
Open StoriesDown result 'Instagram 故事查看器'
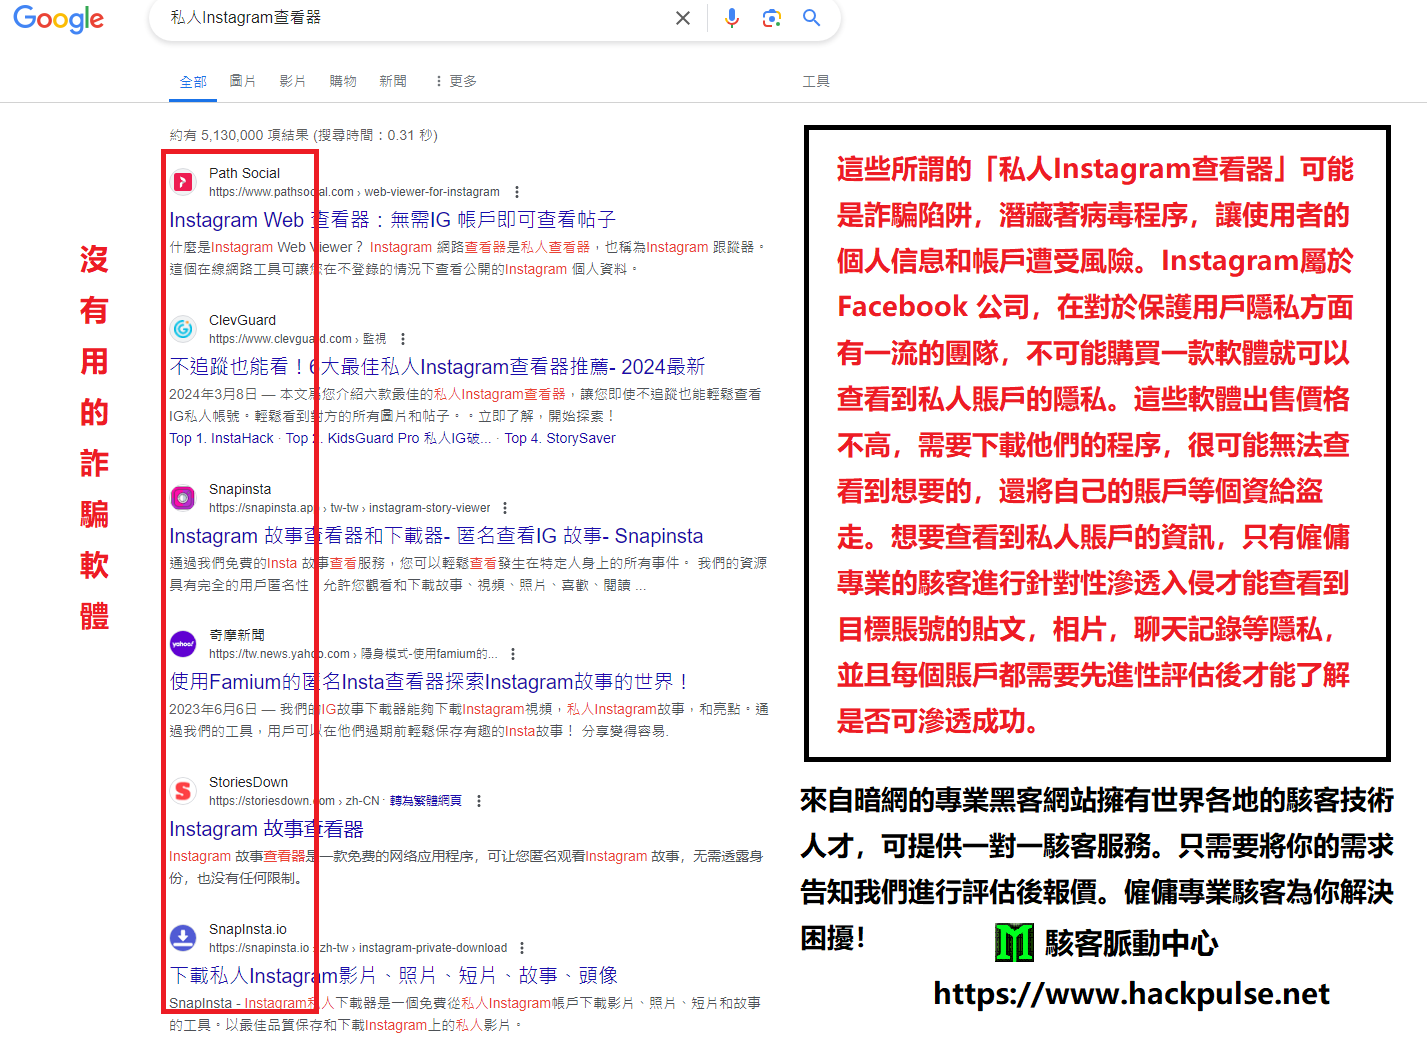click(x=266, y=829)
